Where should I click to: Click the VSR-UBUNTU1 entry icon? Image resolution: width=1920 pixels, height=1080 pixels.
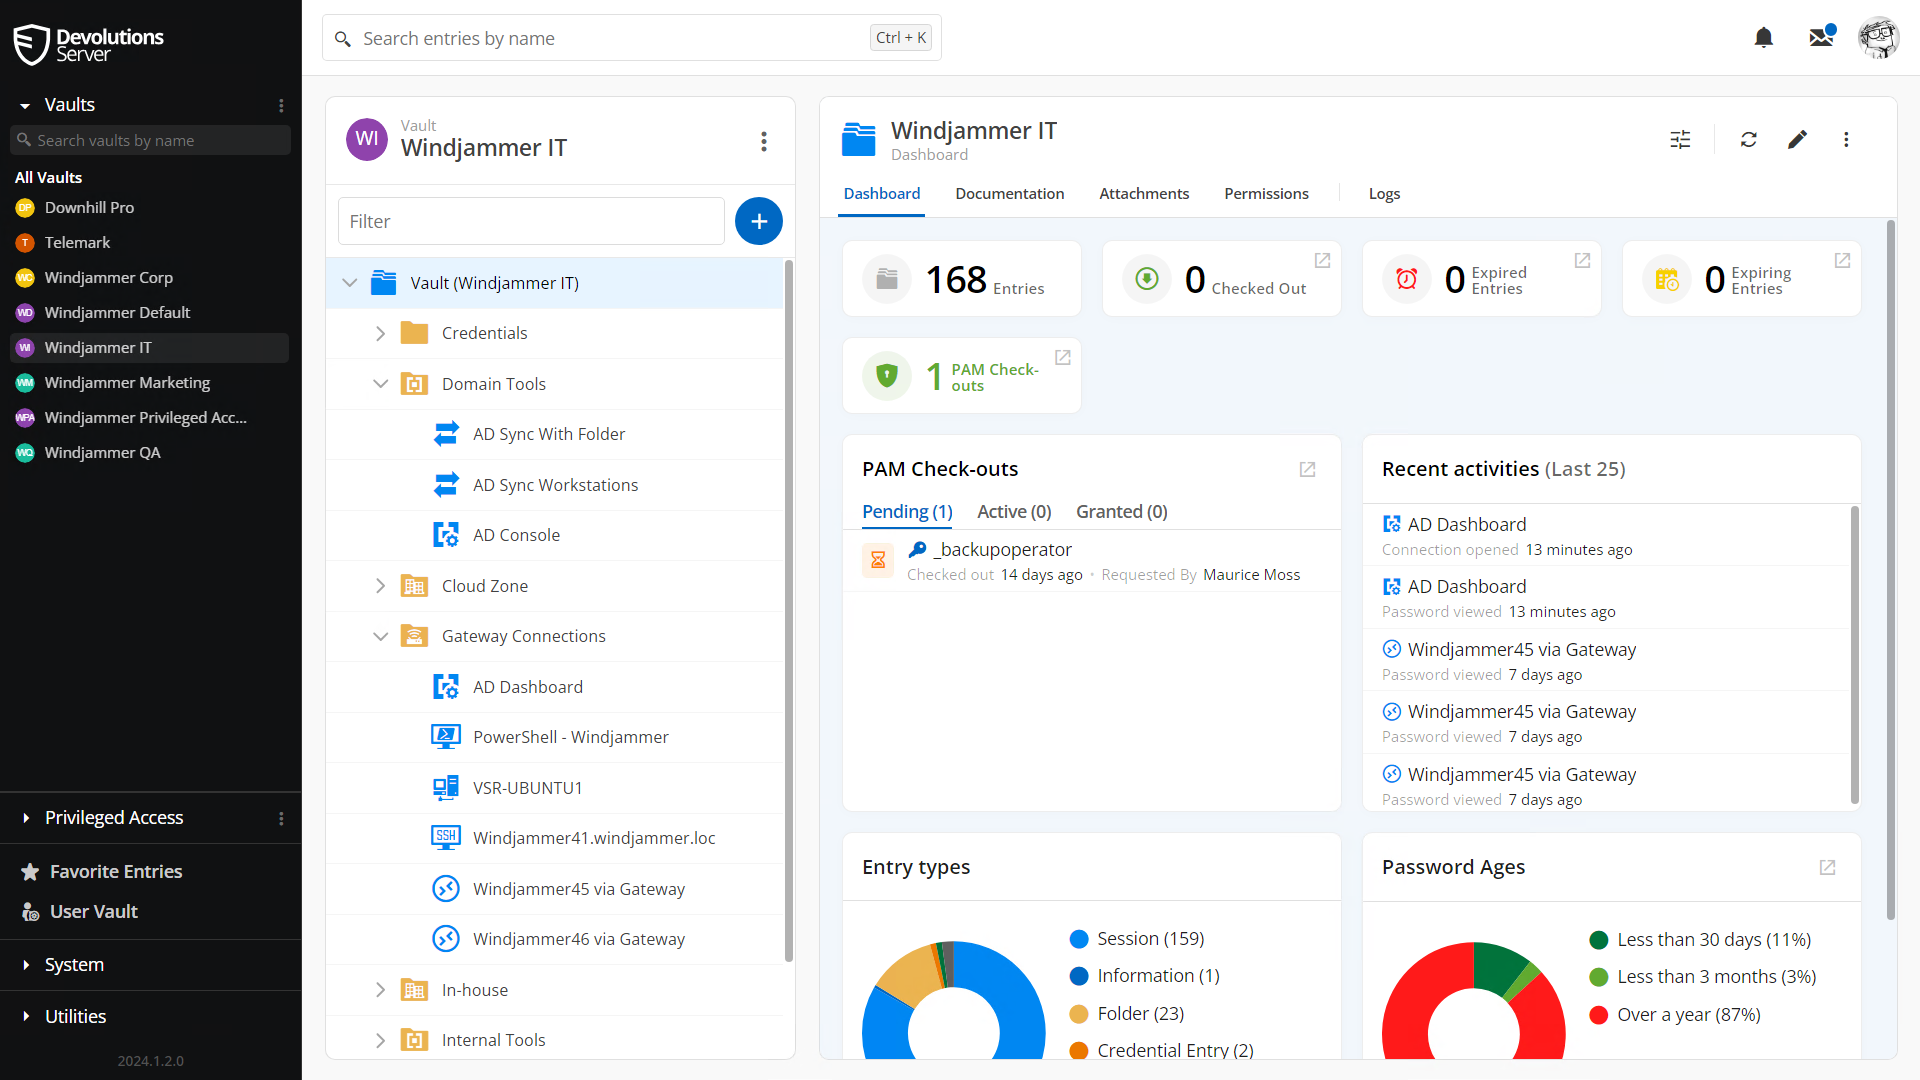click(446, 788)
